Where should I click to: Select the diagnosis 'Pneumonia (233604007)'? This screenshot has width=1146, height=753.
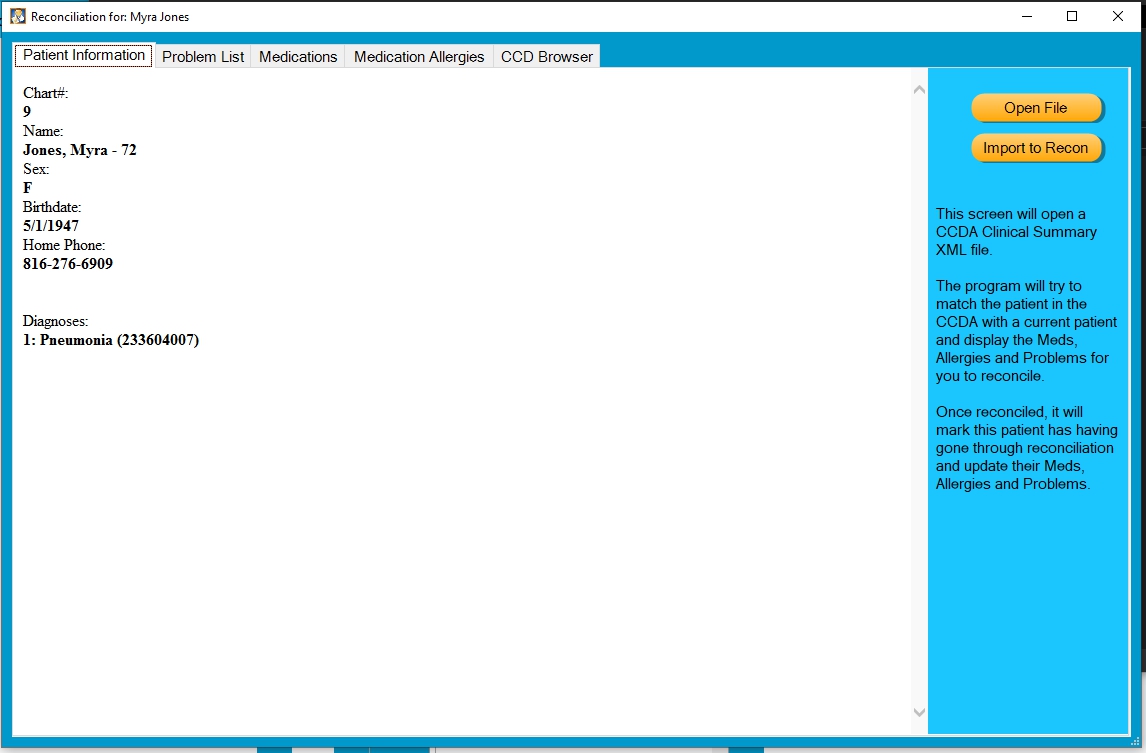[x=119, y=340]
